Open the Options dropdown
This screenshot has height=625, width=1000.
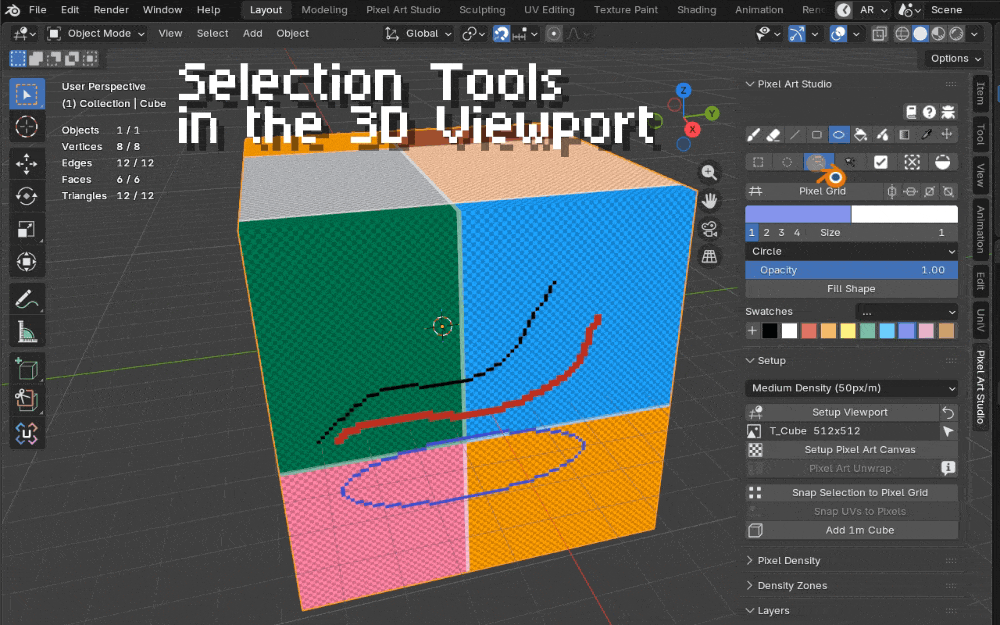point(955,58)
